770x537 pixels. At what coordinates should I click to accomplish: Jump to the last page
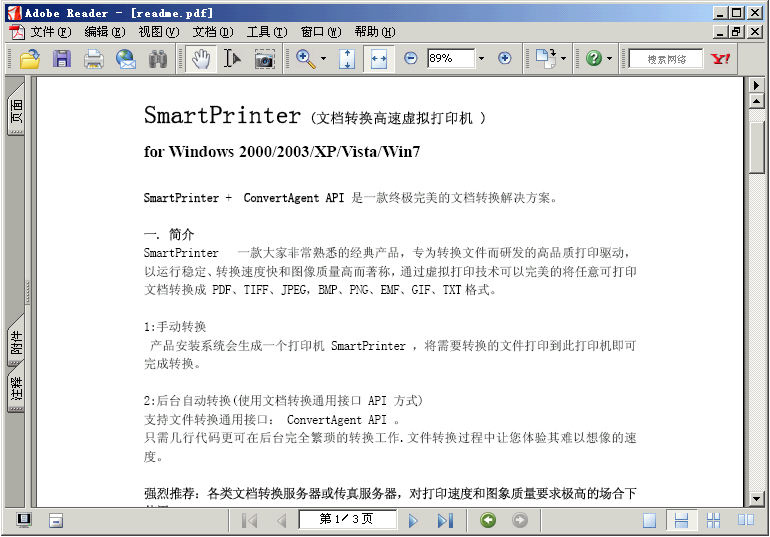coord(445,520)
